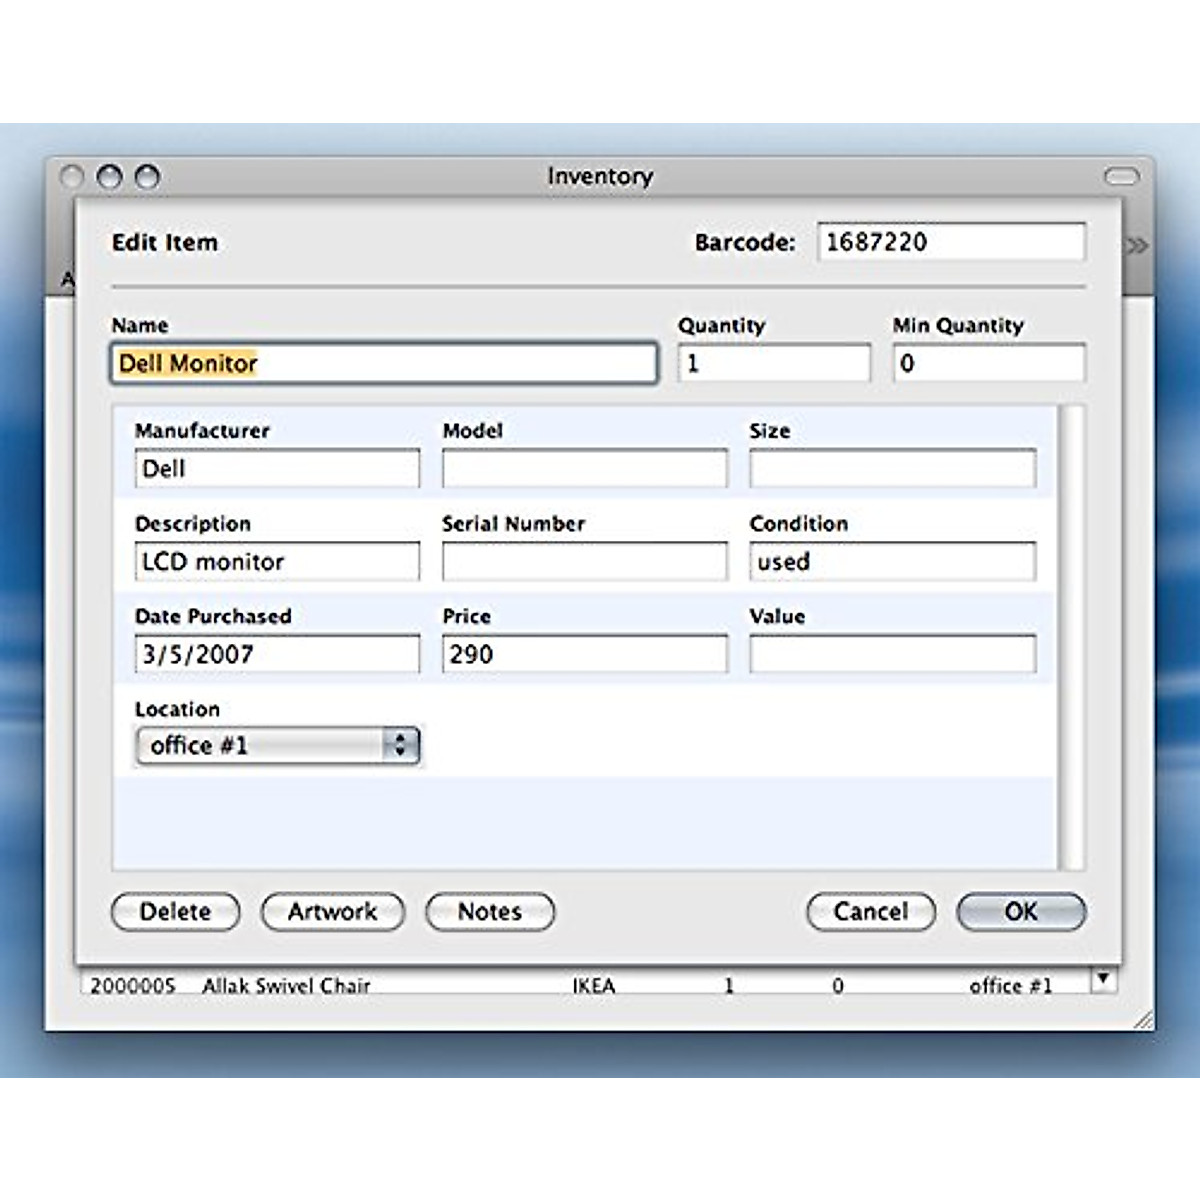Screen dimensions: 1200x1200
Task: Edit the Description field
Action: click(277, 562)
